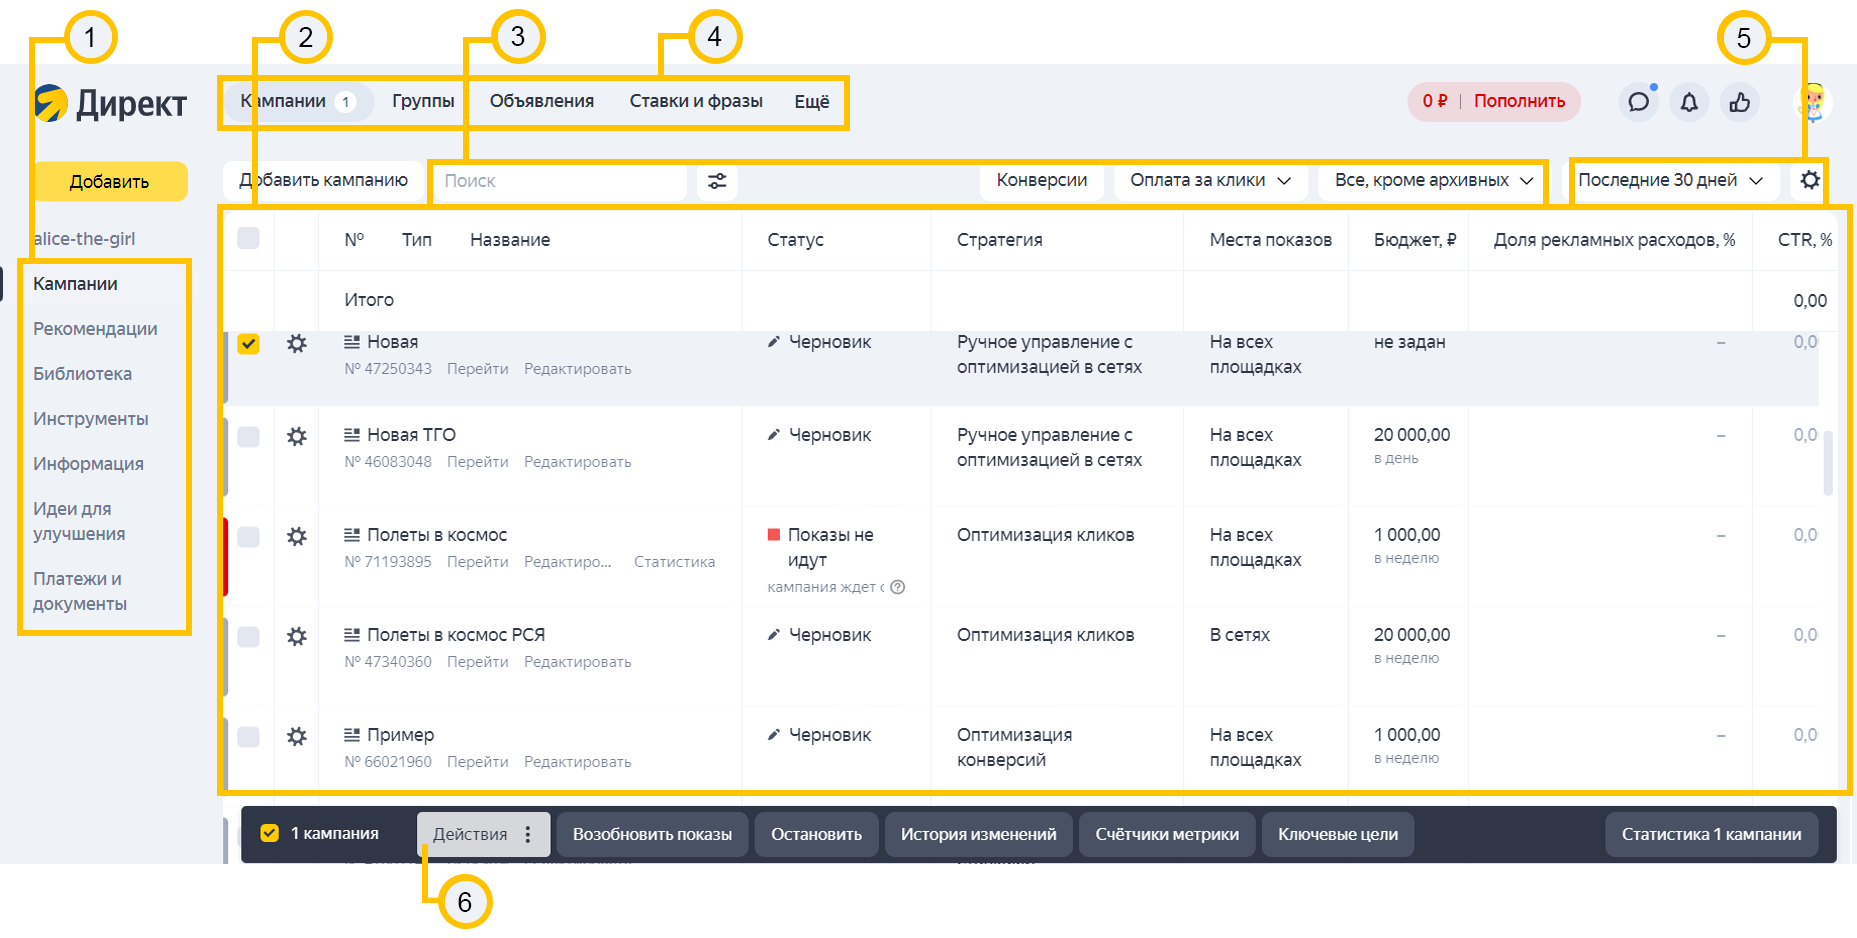The image size is (1857, 938).
Task: Click campaign type icon of Пример
Action: (x=352, y=735)
